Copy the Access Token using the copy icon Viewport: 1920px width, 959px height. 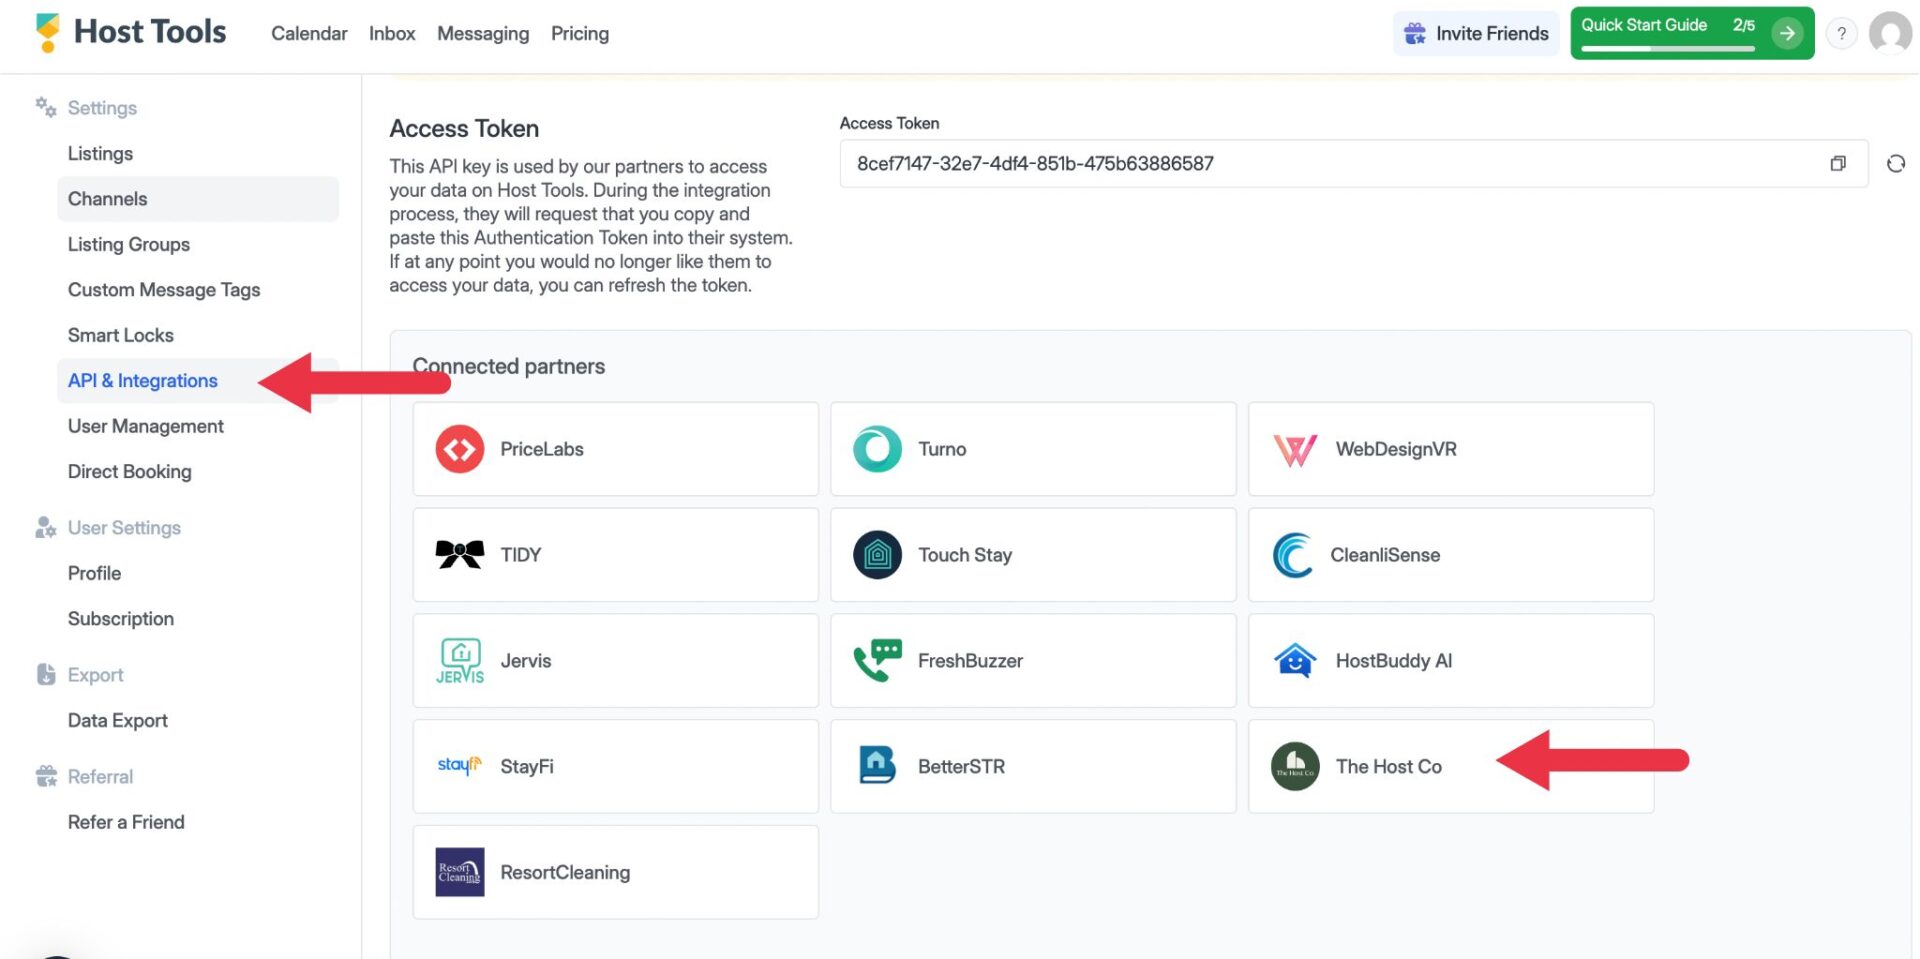pos(1837,163)
